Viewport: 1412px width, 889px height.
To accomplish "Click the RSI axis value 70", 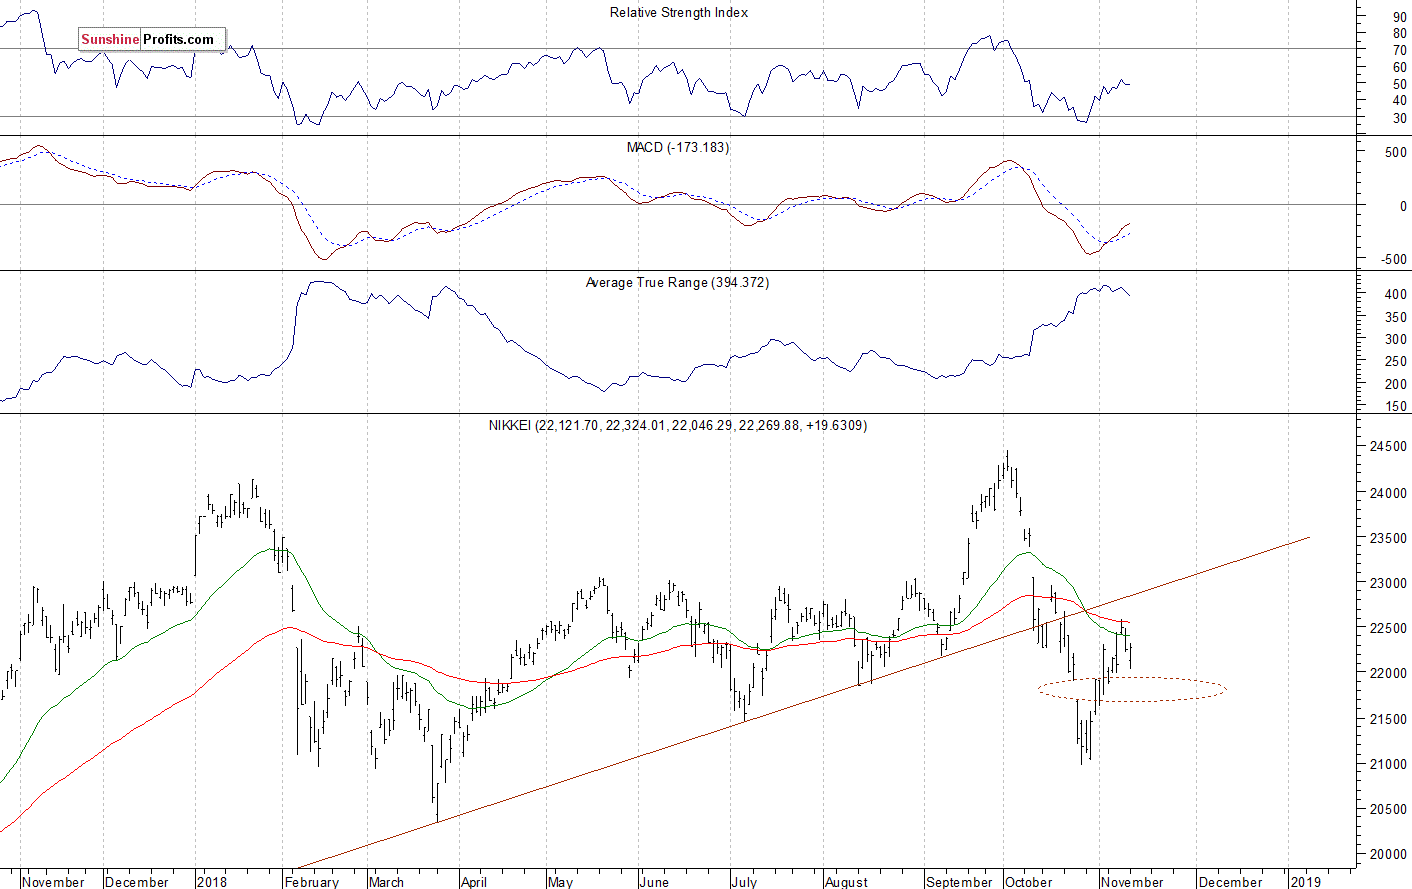I will (1399, 50).
